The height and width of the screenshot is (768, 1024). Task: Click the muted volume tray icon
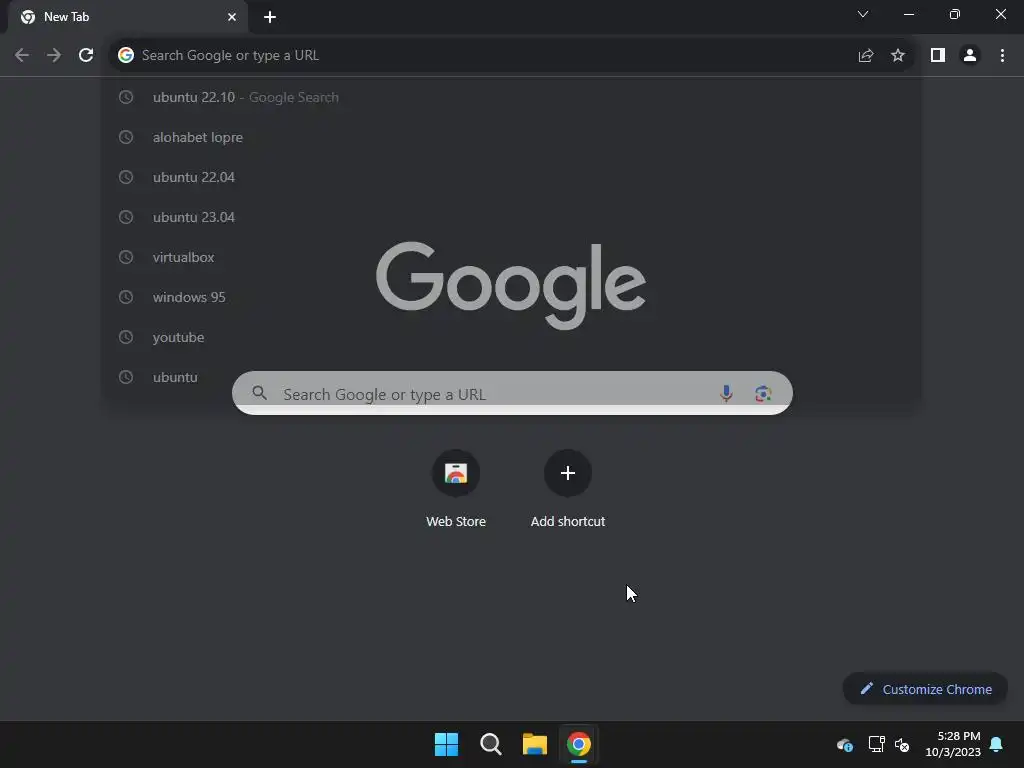902,744
